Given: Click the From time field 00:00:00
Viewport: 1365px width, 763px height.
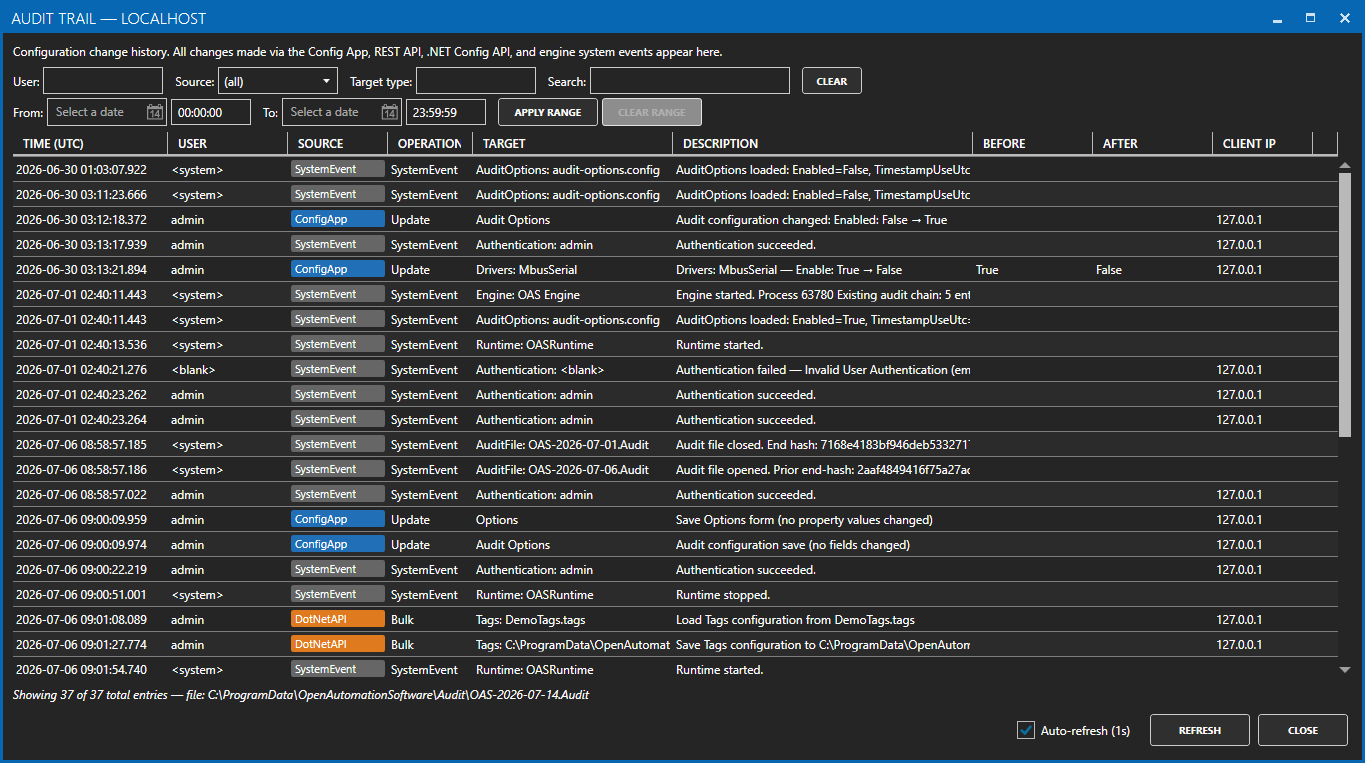Looking at the screenshot, I should (211, 112).
